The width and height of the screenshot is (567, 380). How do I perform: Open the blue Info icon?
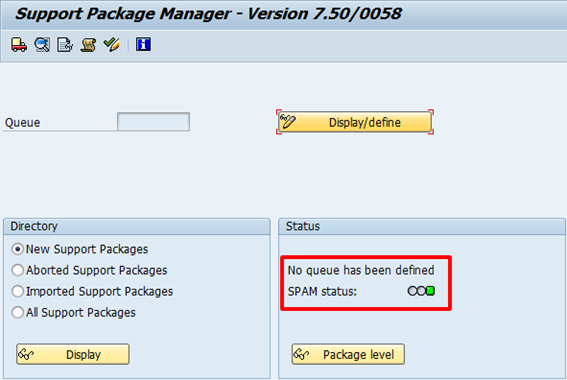143,44
